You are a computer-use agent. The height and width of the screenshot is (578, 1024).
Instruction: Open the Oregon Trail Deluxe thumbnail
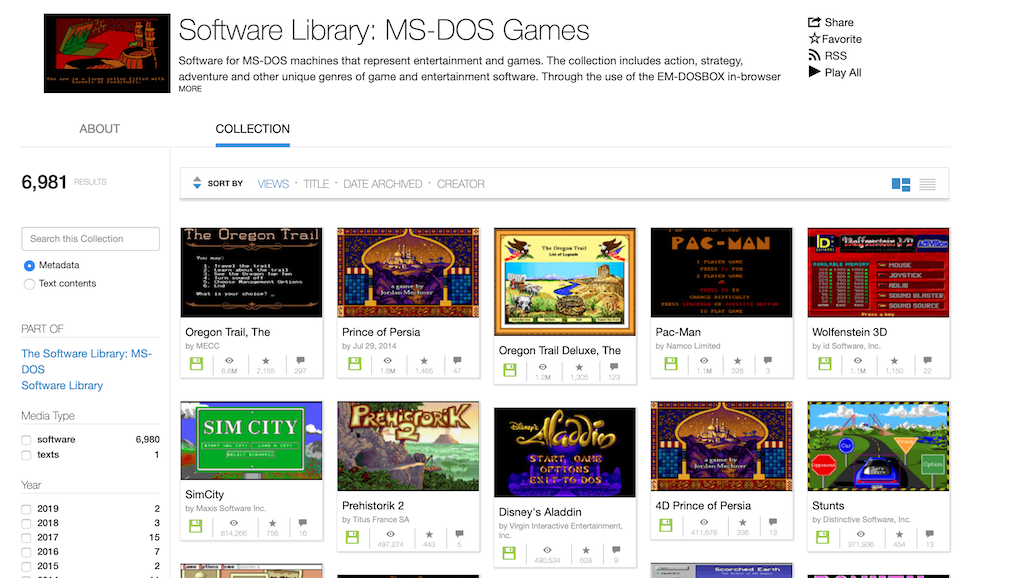565,281
